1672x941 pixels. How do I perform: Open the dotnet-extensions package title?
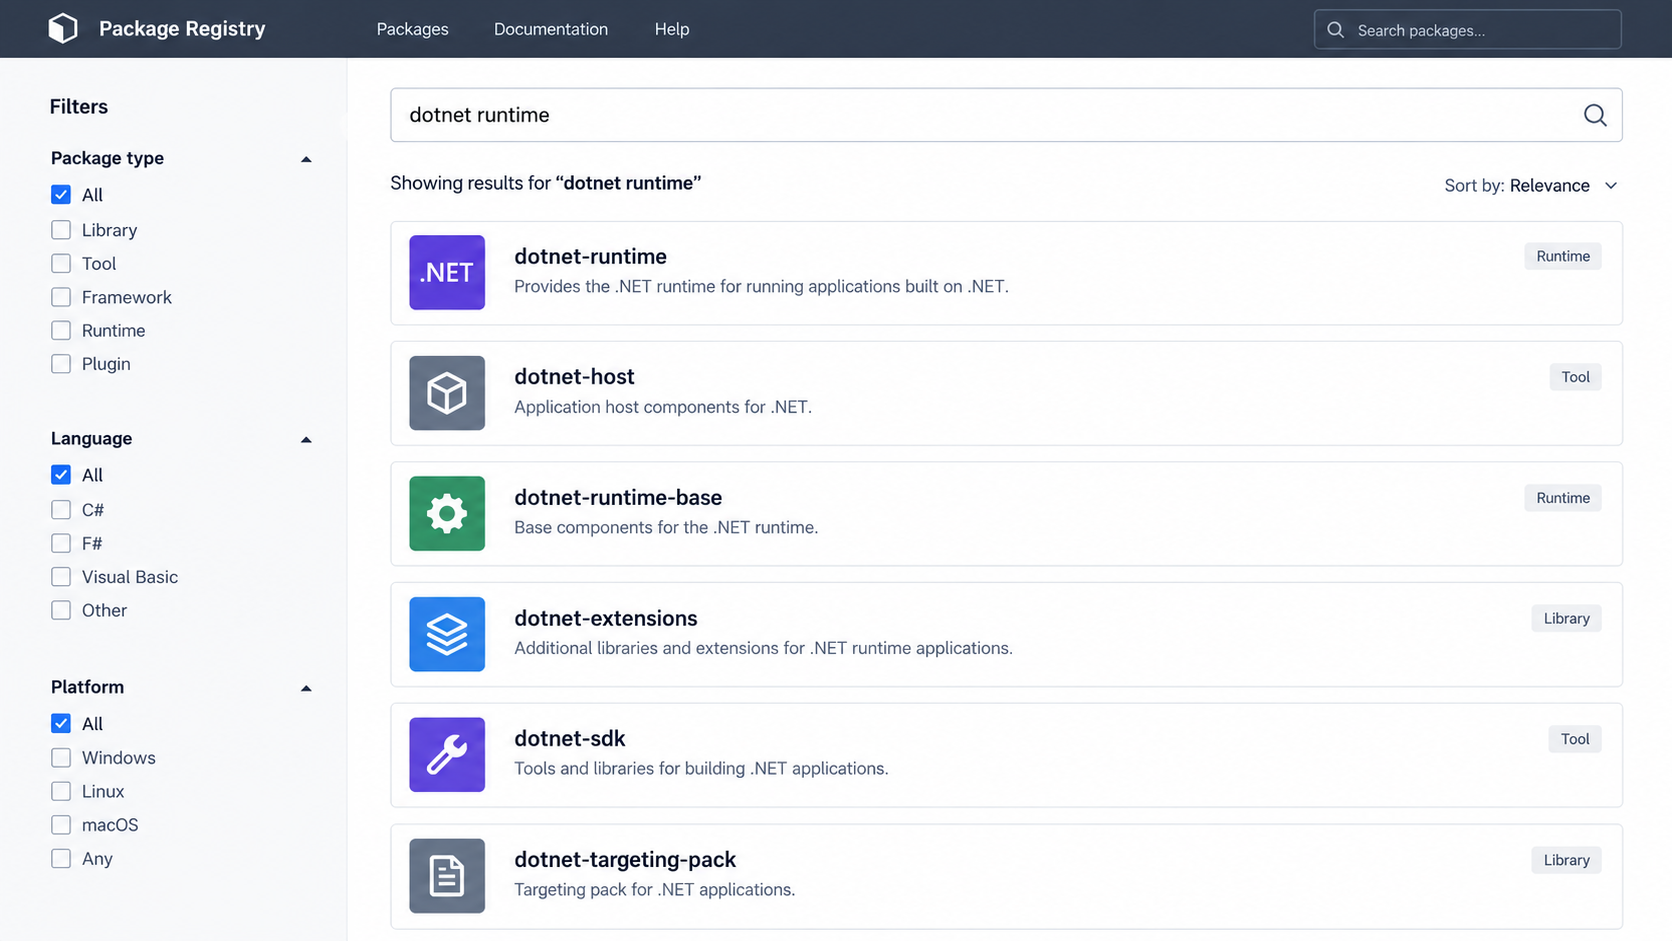606,618
